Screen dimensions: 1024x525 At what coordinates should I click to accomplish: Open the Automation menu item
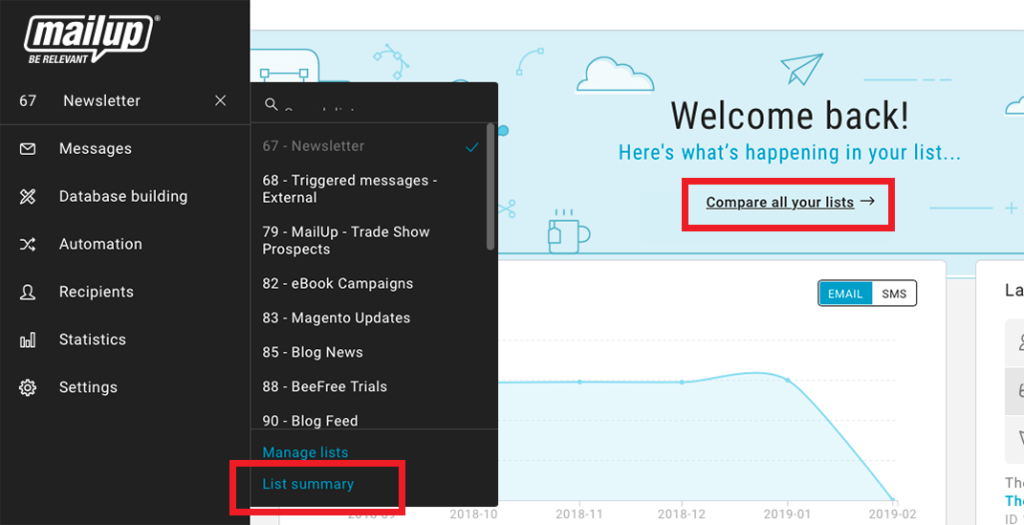(100, 244)
